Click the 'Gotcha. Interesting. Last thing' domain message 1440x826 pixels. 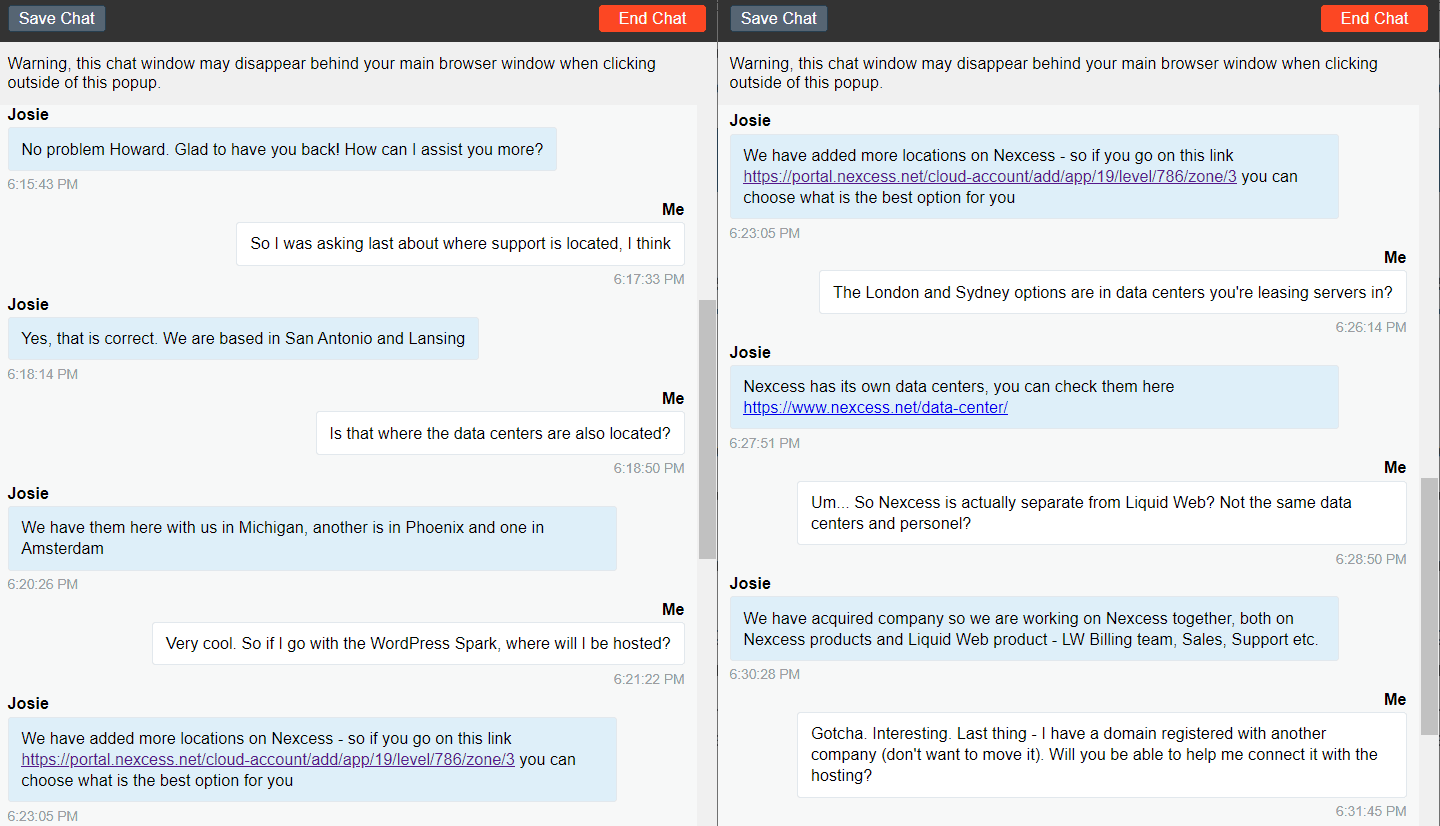point(1101,754)
